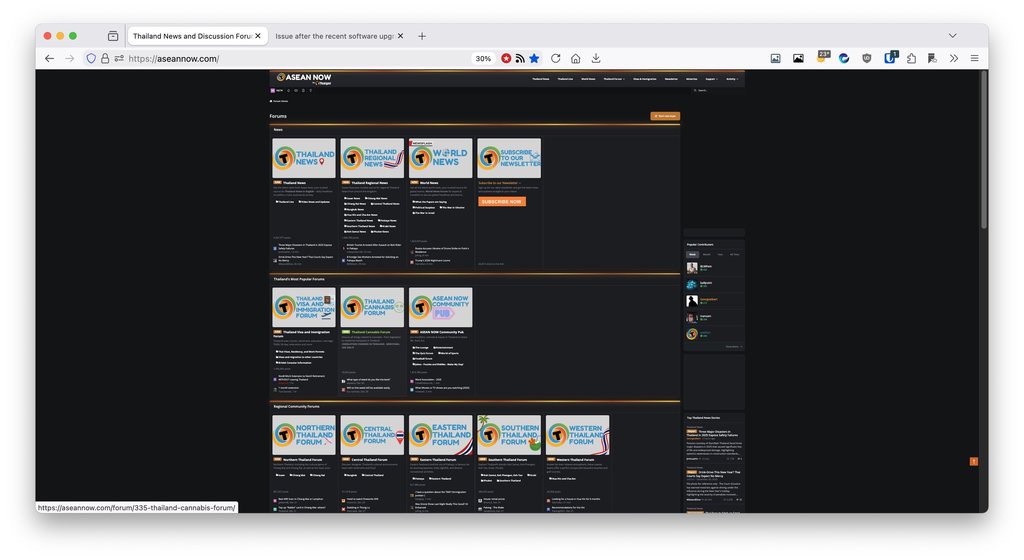Close the Thailand News and Discussion tab

pos(258,36)
